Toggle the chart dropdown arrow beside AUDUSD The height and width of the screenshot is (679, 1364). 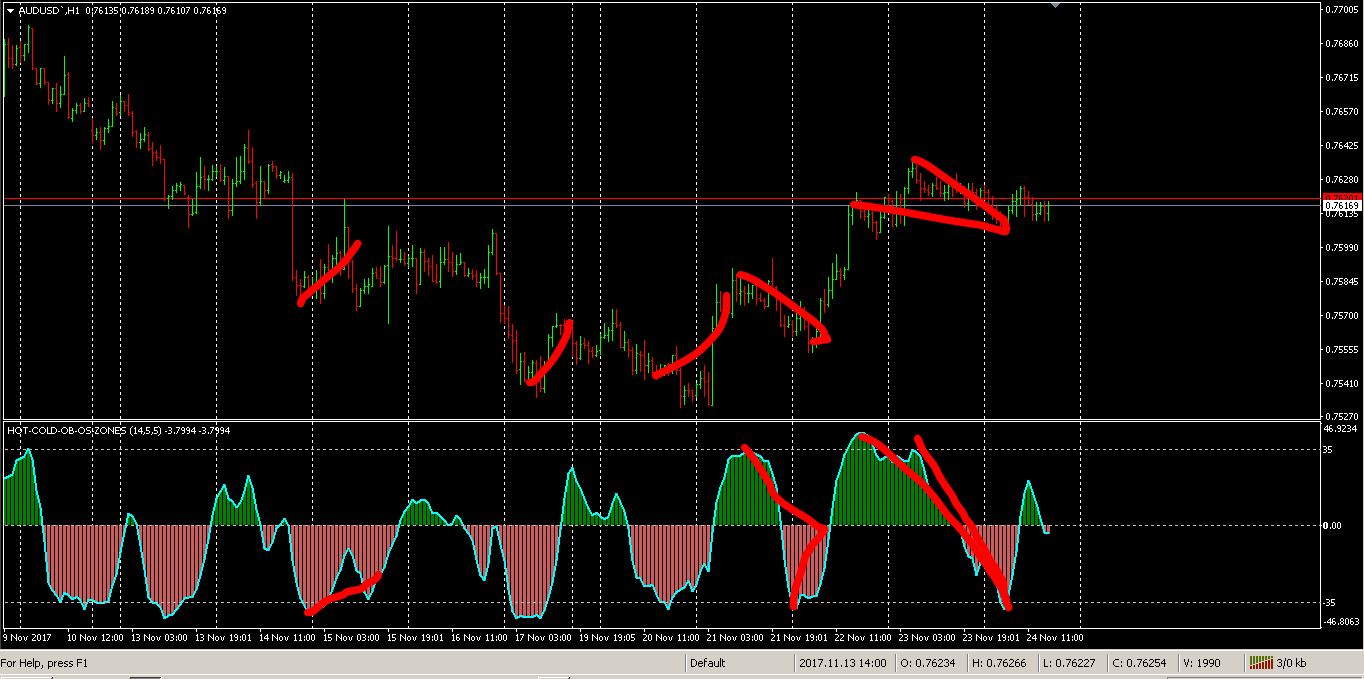point(11,11)
